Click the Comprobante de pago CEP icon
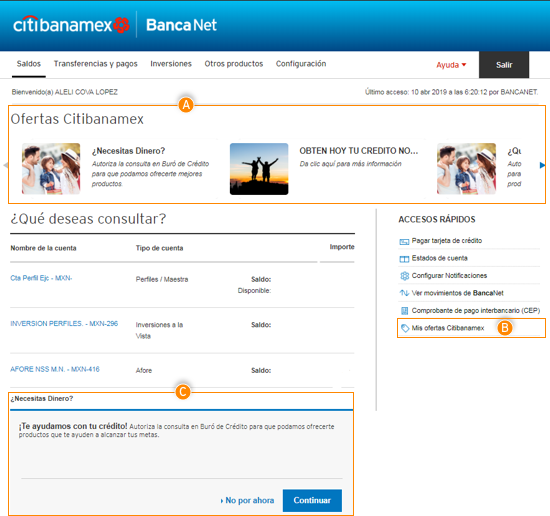Image resolution: width=550 pixels, height=516 pixels. 404,310
